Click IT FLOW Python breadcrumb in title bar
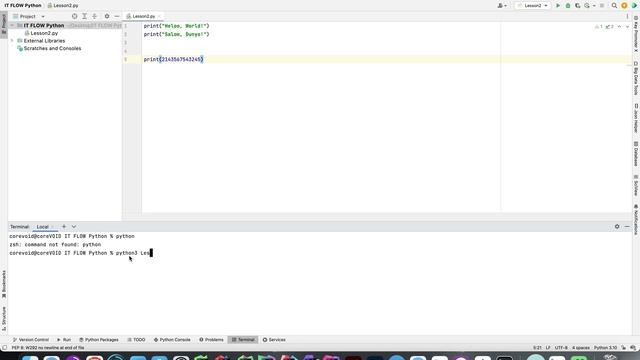 pos(23,6)
